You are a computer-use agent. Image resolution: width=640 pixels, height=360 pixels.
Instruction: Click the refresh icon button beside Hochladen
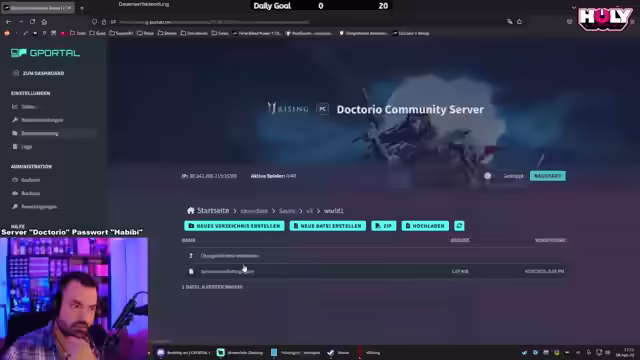pyautogui.click(x=459, y=226)
